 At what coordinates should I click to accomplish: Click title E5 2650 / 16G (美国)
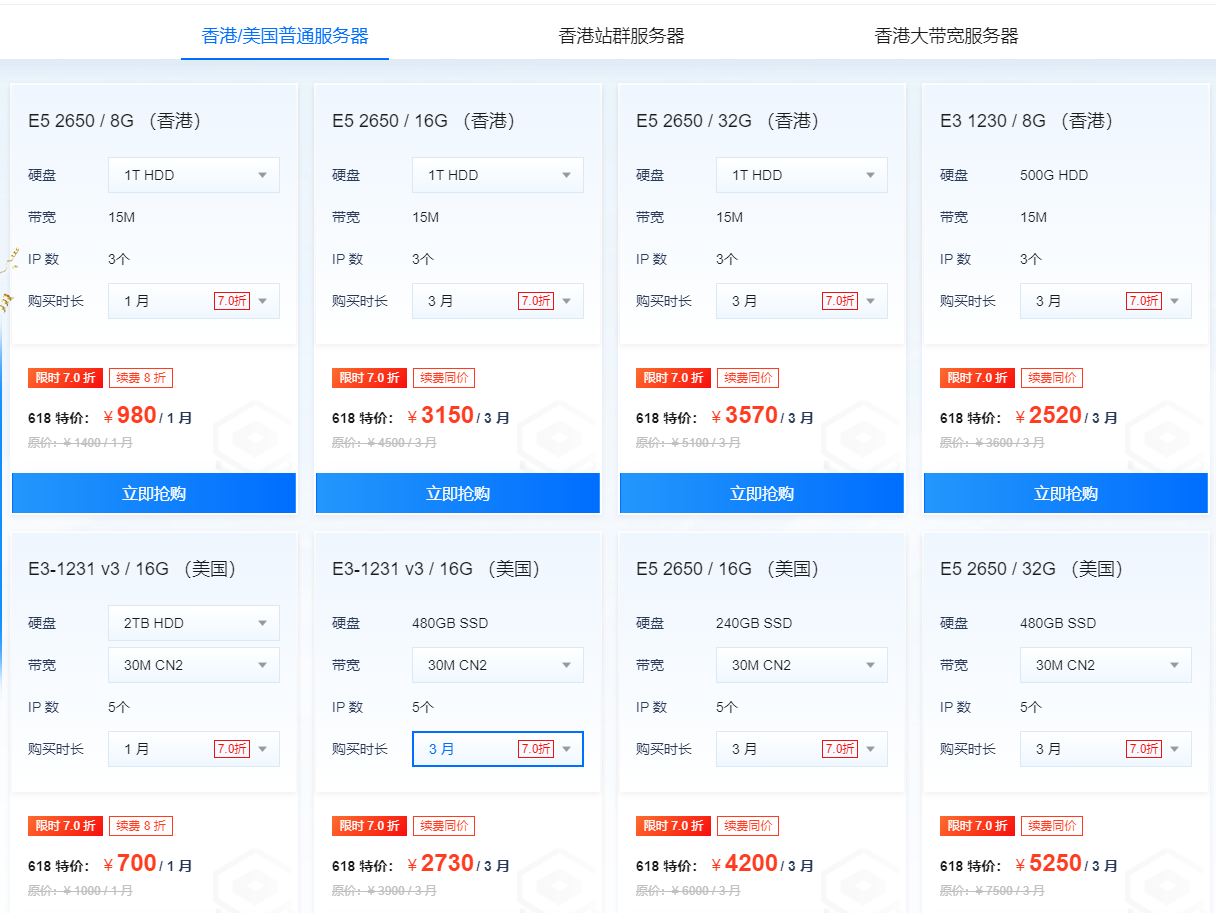point(730,569)
